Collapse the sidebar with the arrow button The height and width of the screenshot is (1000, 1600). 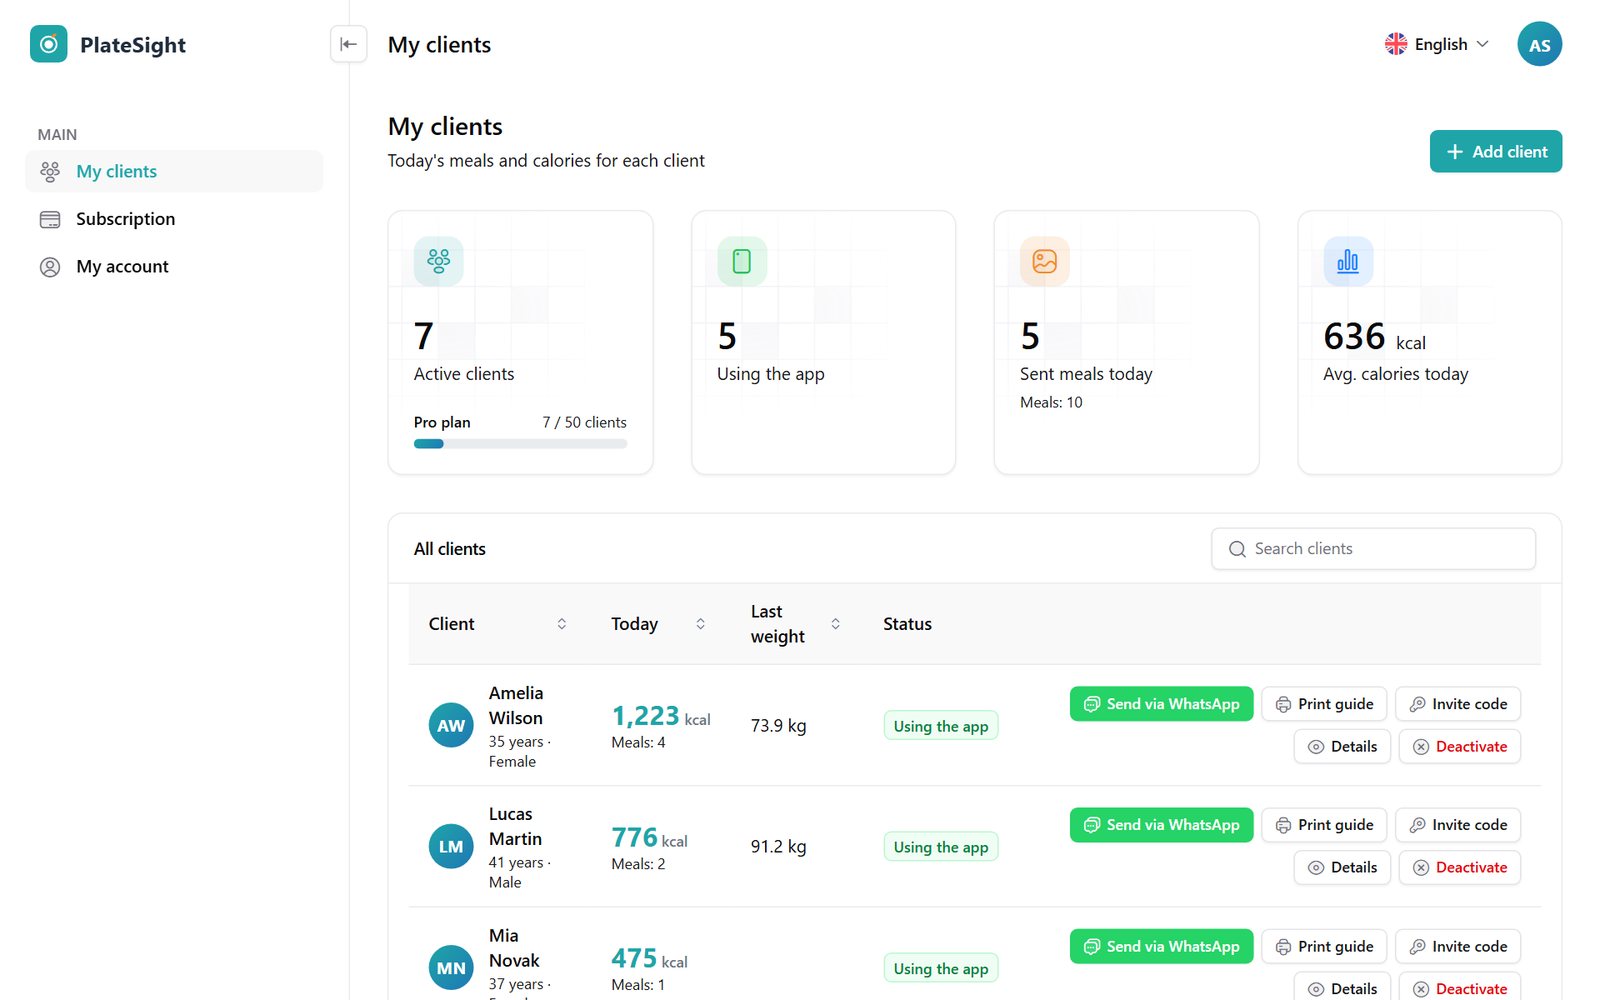[348, 44]
